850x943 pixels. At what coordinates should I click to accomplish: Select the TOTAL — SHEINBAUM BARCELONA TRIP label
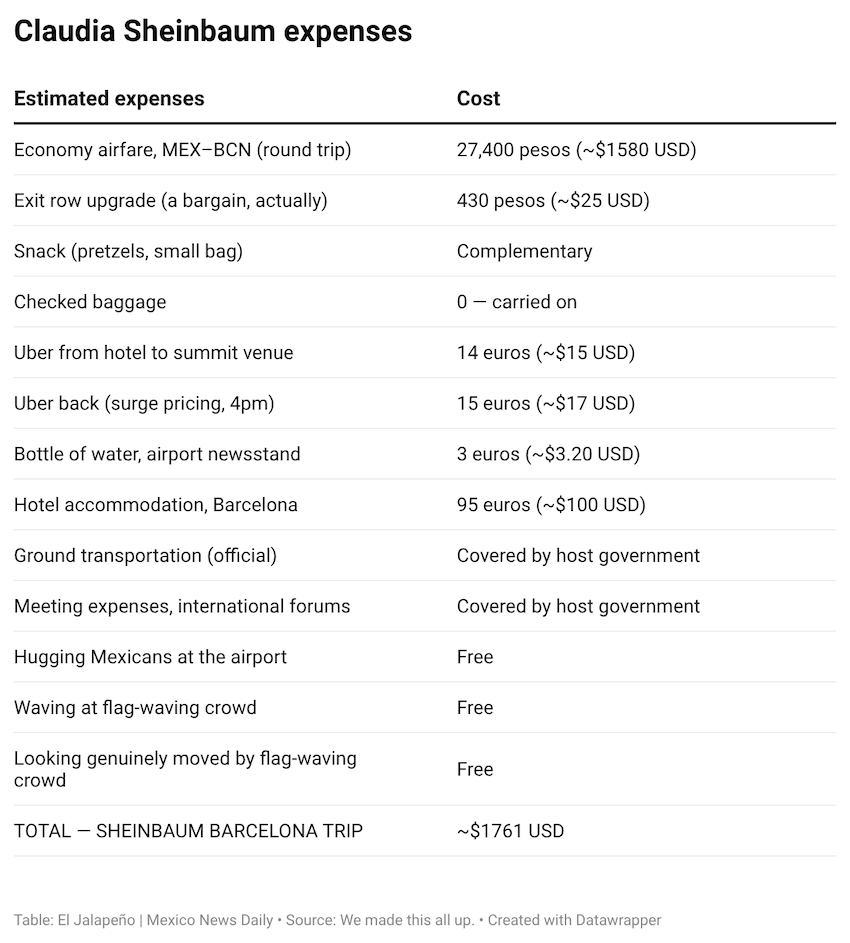click(x=188, y=831)
